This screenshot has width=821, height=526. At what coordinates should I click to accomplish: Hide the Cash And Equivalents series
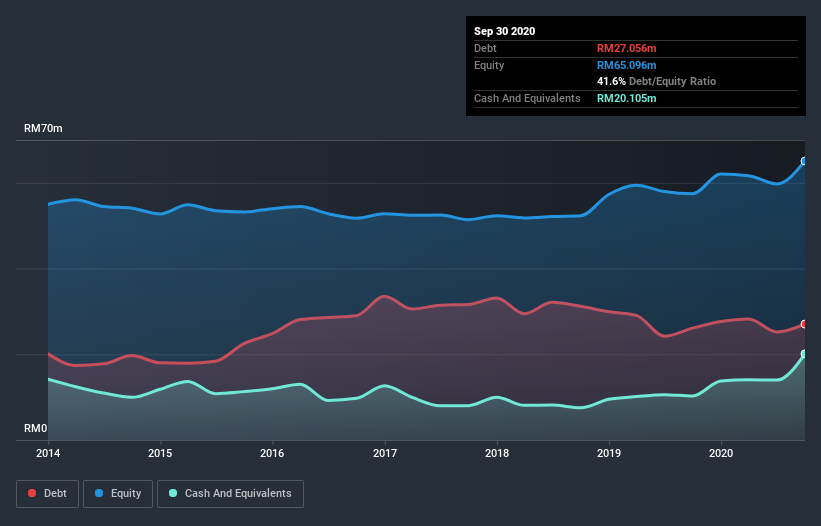(230, 493)
